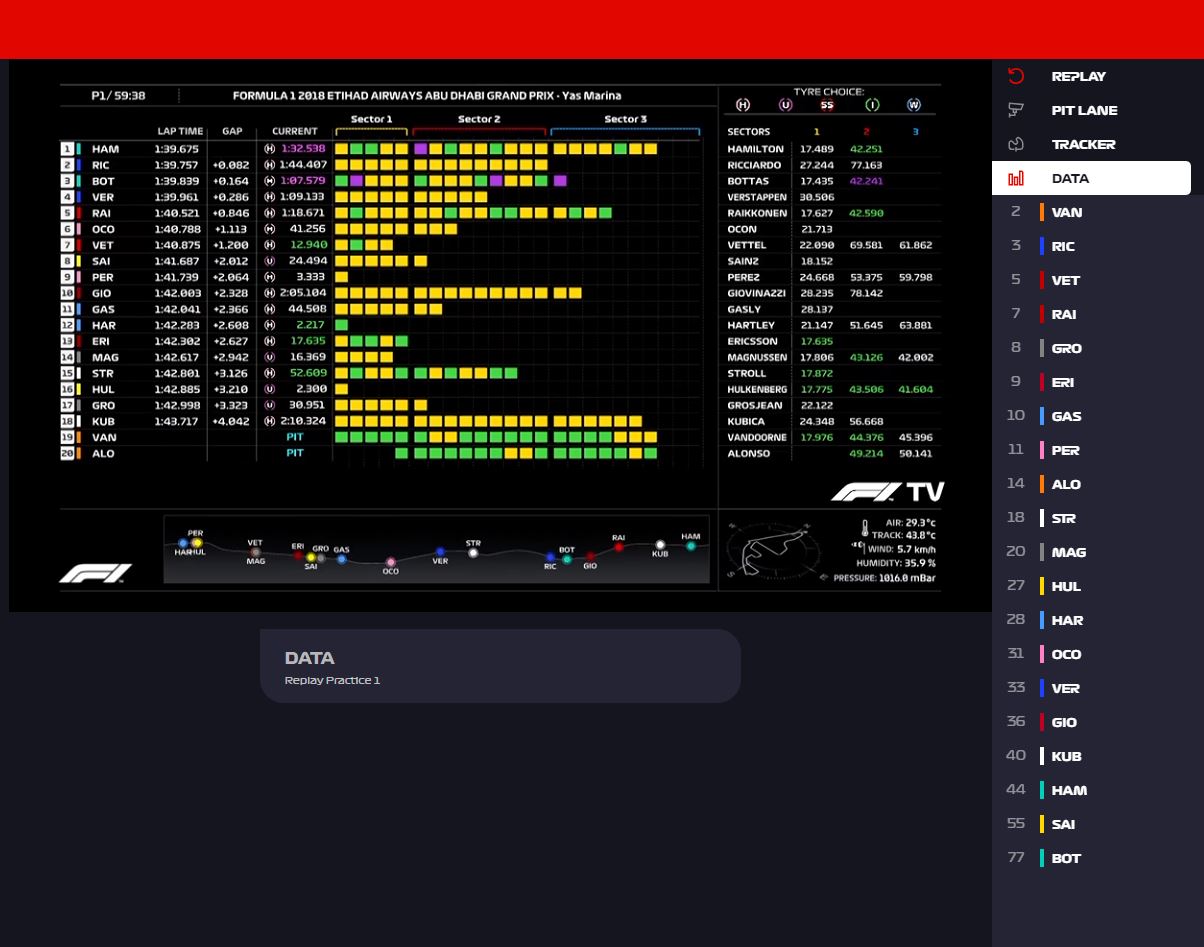Click the RAI marker dot on the track strip
This screenshot has height=947, width=1204.
(618, 547)
